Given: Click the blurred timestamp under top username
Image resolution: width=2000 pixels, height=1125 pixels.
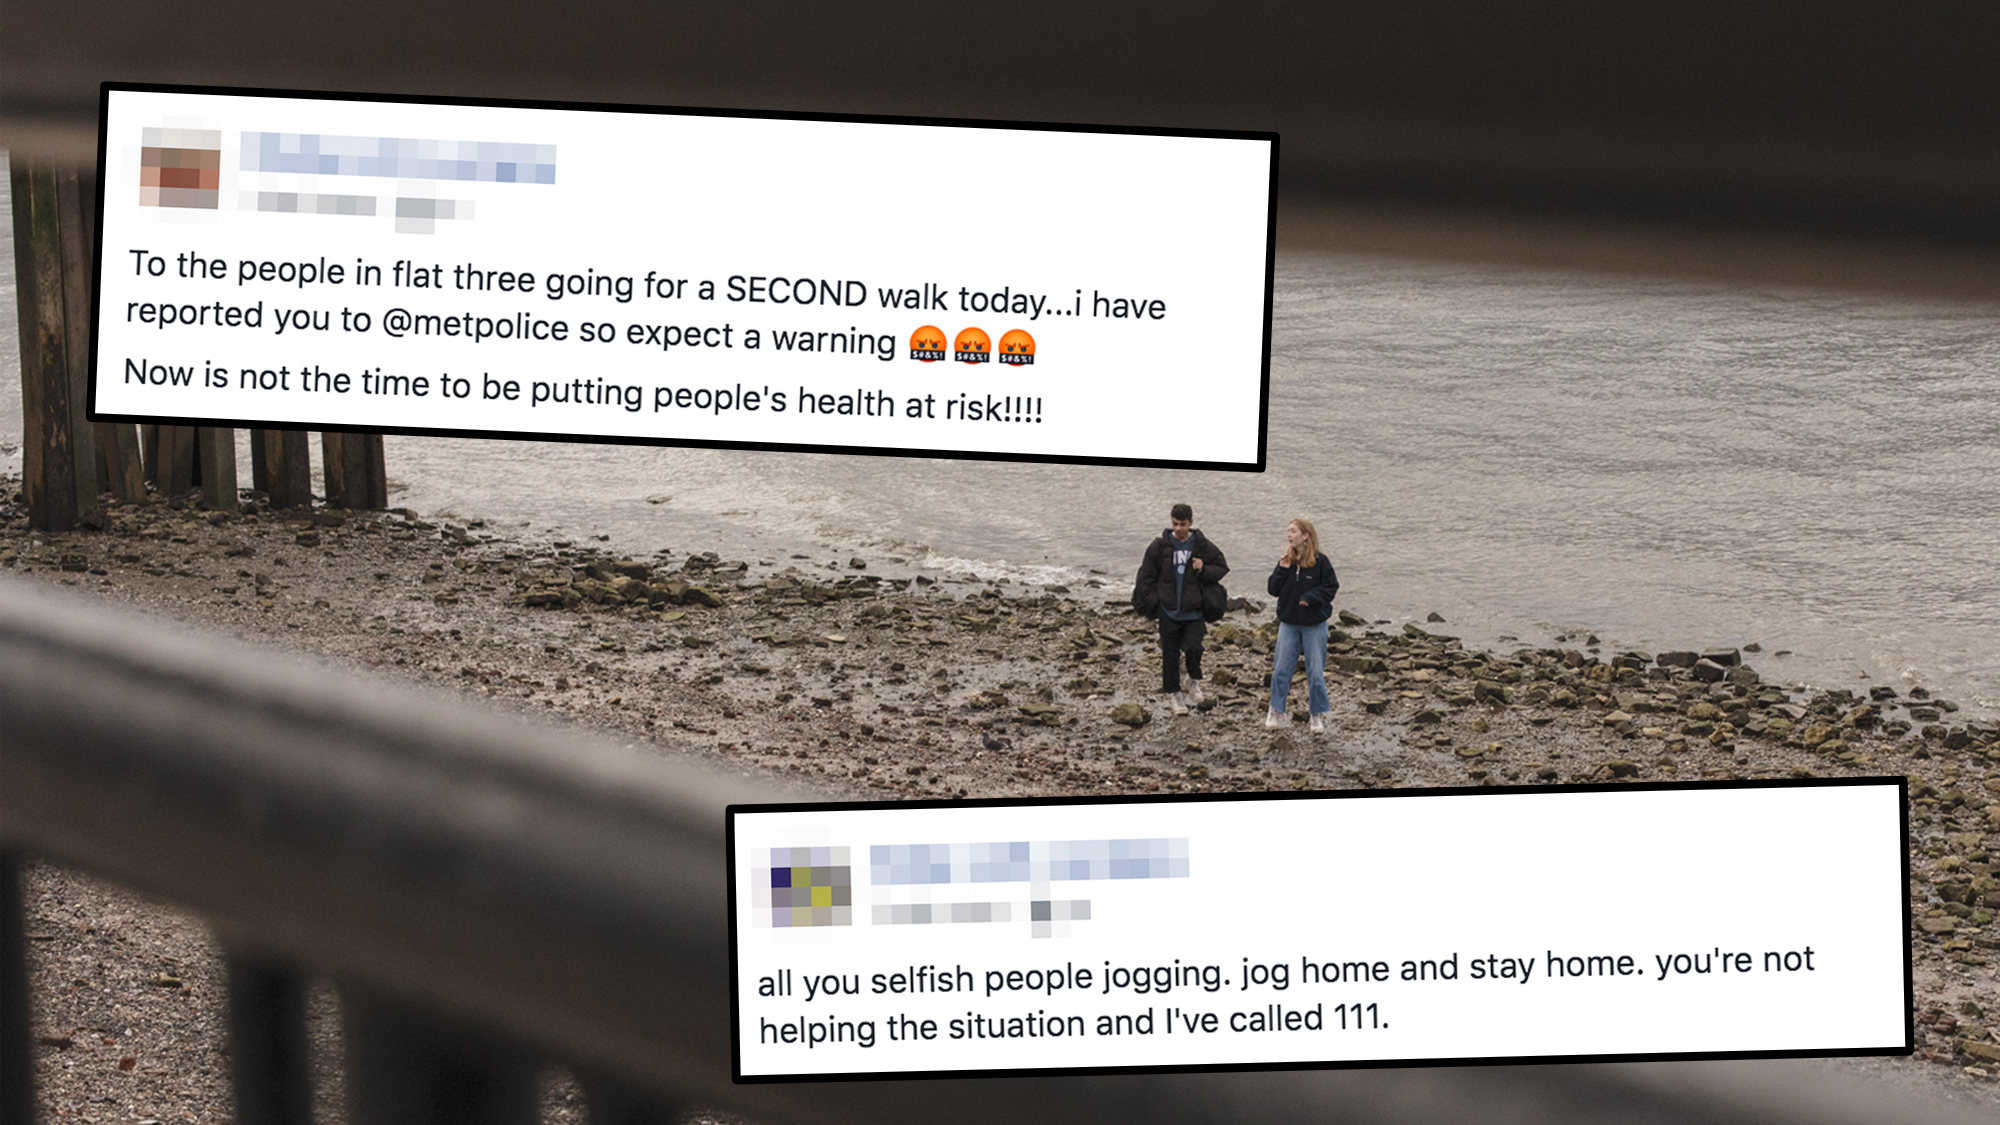Looking at the screenshot, I should coord(316,203).
